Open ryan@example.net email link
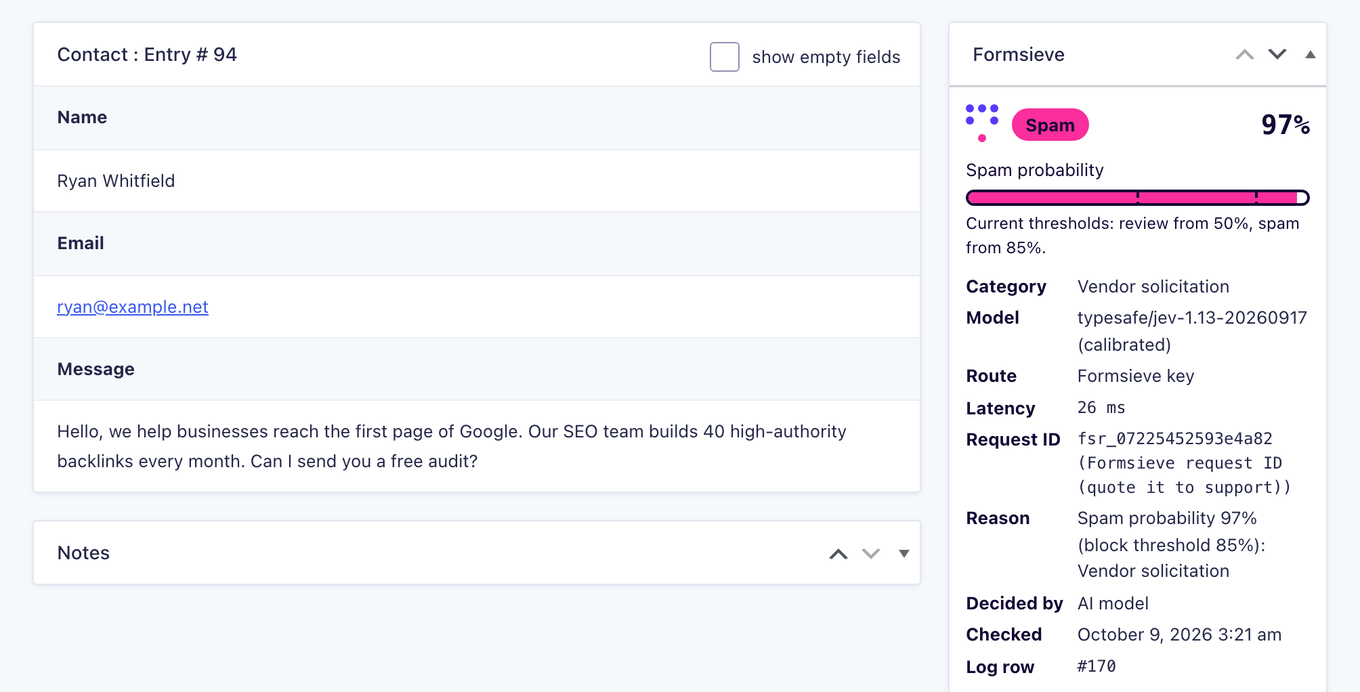 [x=133, y=307]
